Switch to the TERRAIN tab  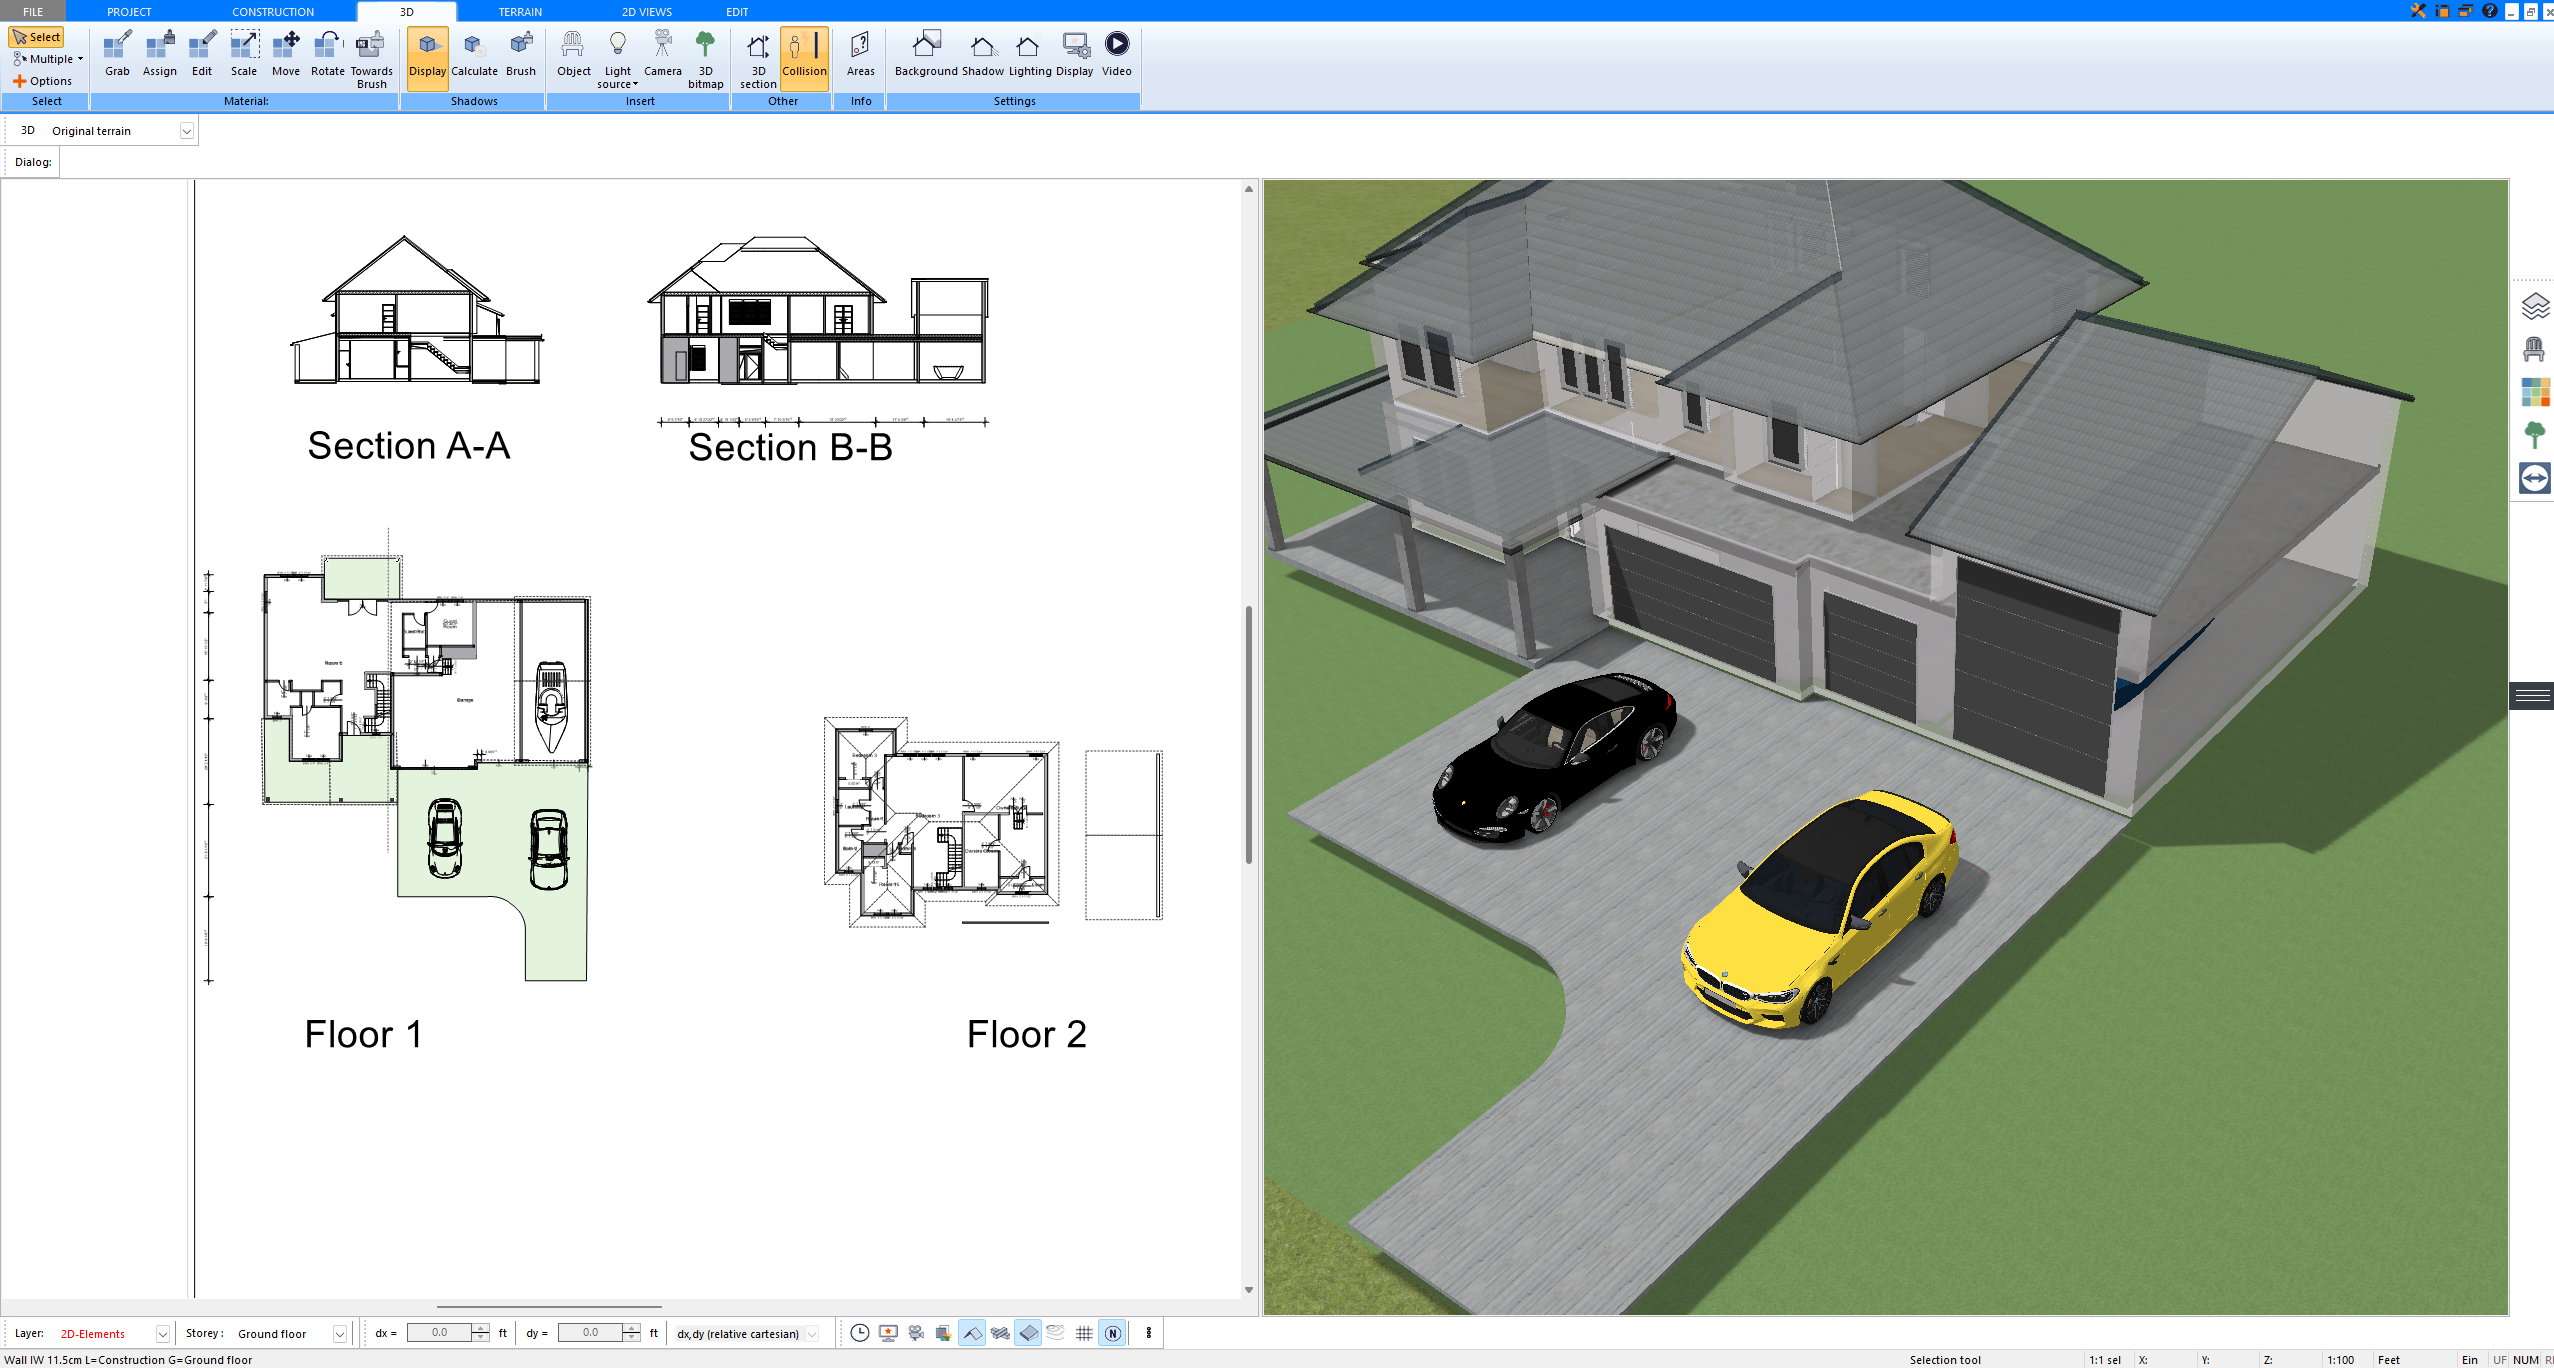point(520,11)
